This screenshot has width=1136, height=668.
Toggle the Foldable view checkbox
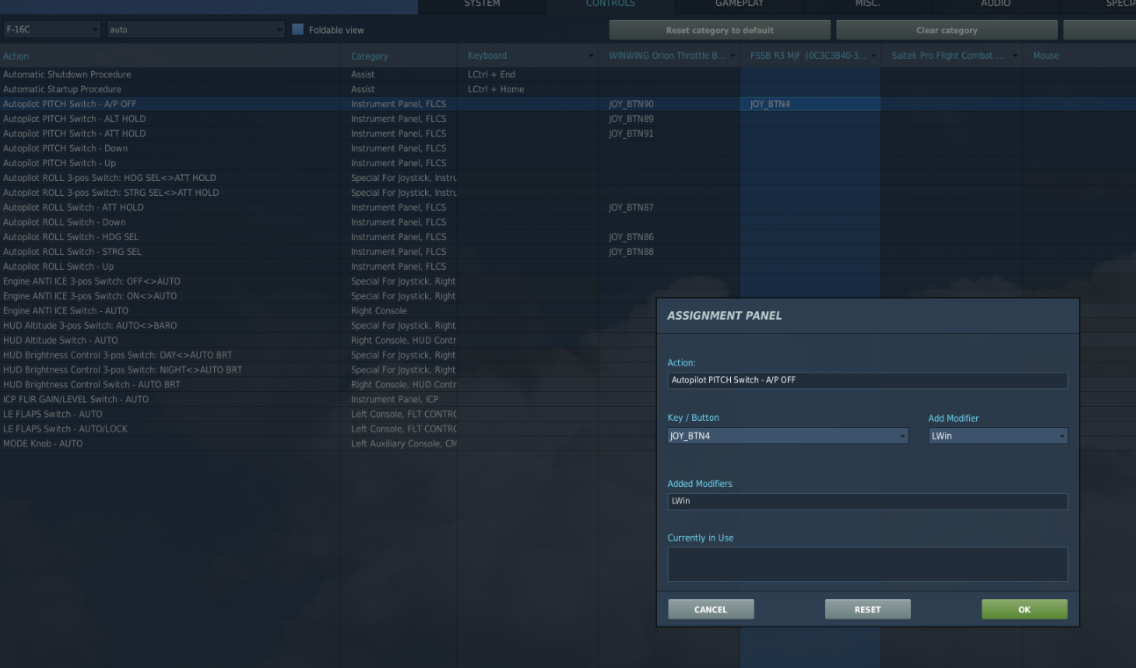[297, 30]
